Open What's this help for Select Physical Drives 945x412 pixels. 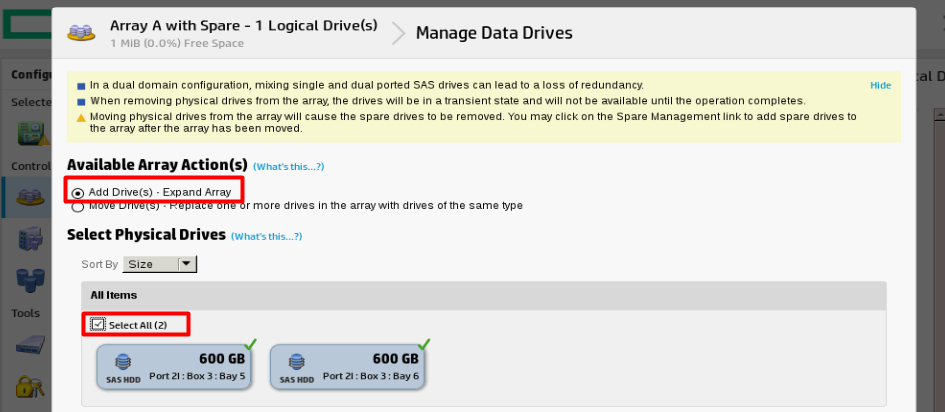(266, 236)
